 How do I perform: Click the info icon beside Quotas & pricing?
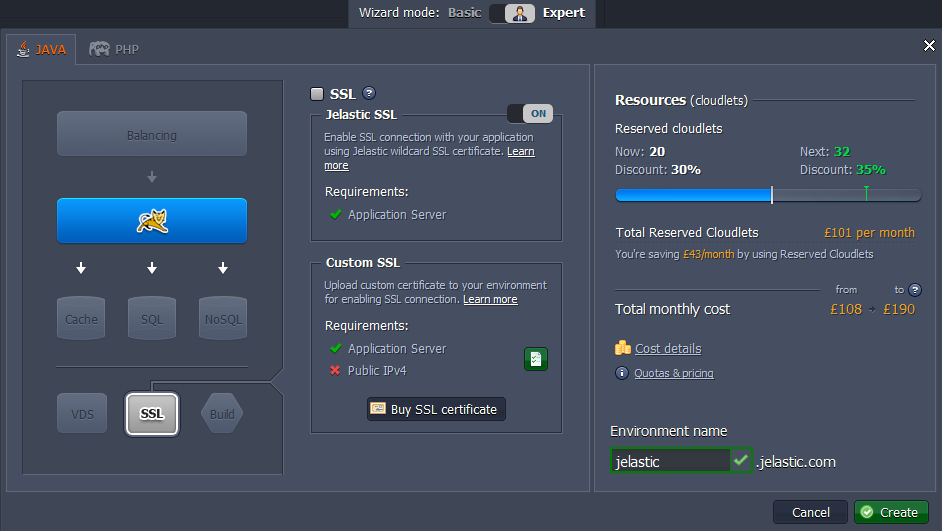click(622, 373)
